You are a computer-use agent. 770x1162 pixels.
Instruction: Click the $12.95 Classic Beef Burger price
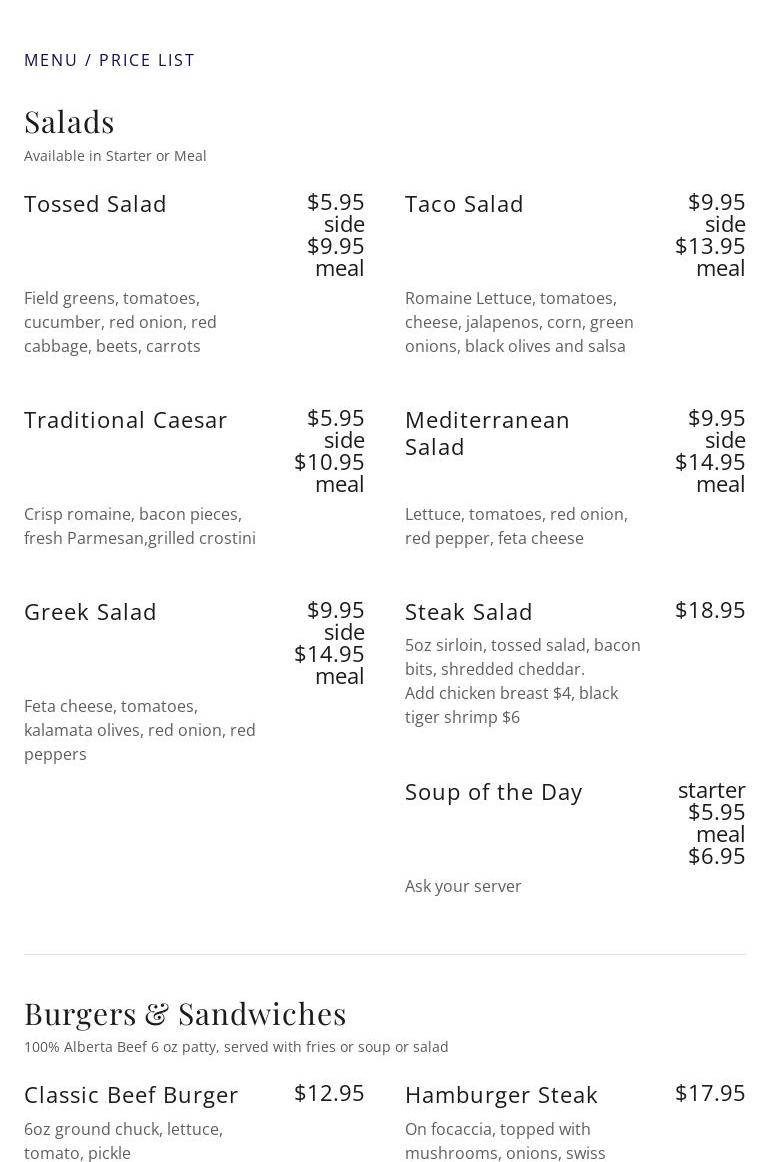click(329, 1093)
